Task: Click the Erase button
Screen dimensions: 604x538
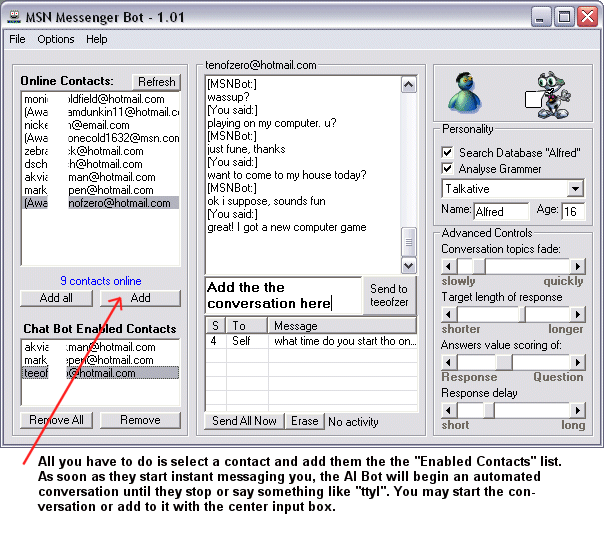Action: (x=305, y=421)
